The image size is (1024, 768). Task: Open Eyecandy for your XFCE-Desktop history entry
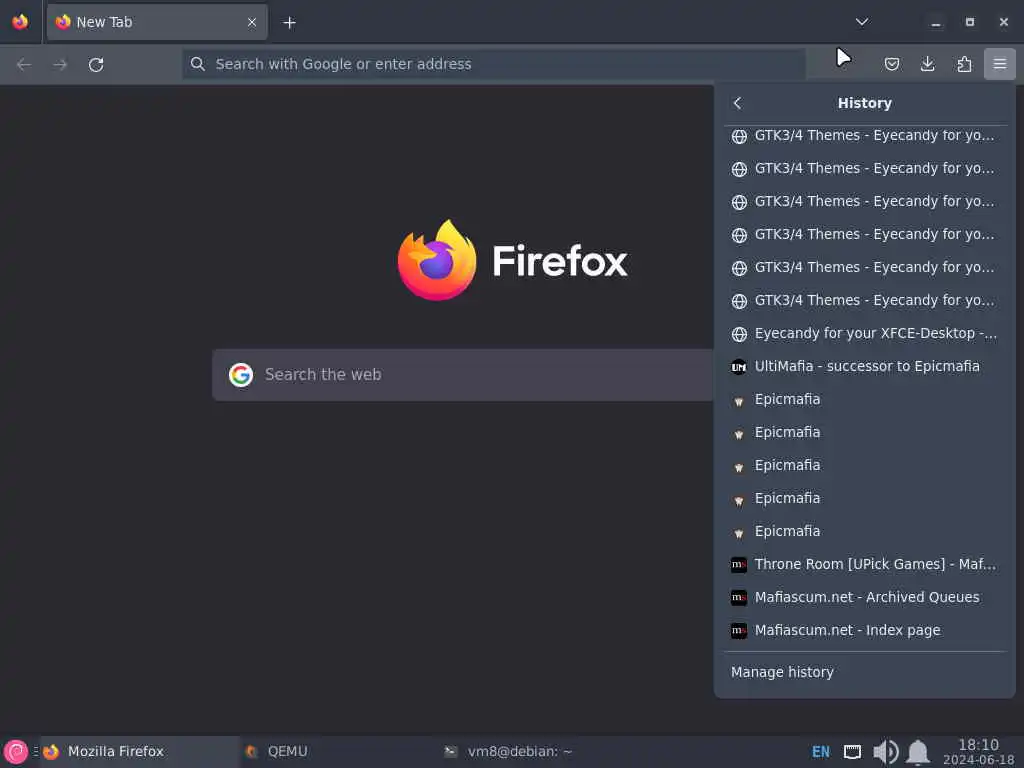(x=865, y=334)
